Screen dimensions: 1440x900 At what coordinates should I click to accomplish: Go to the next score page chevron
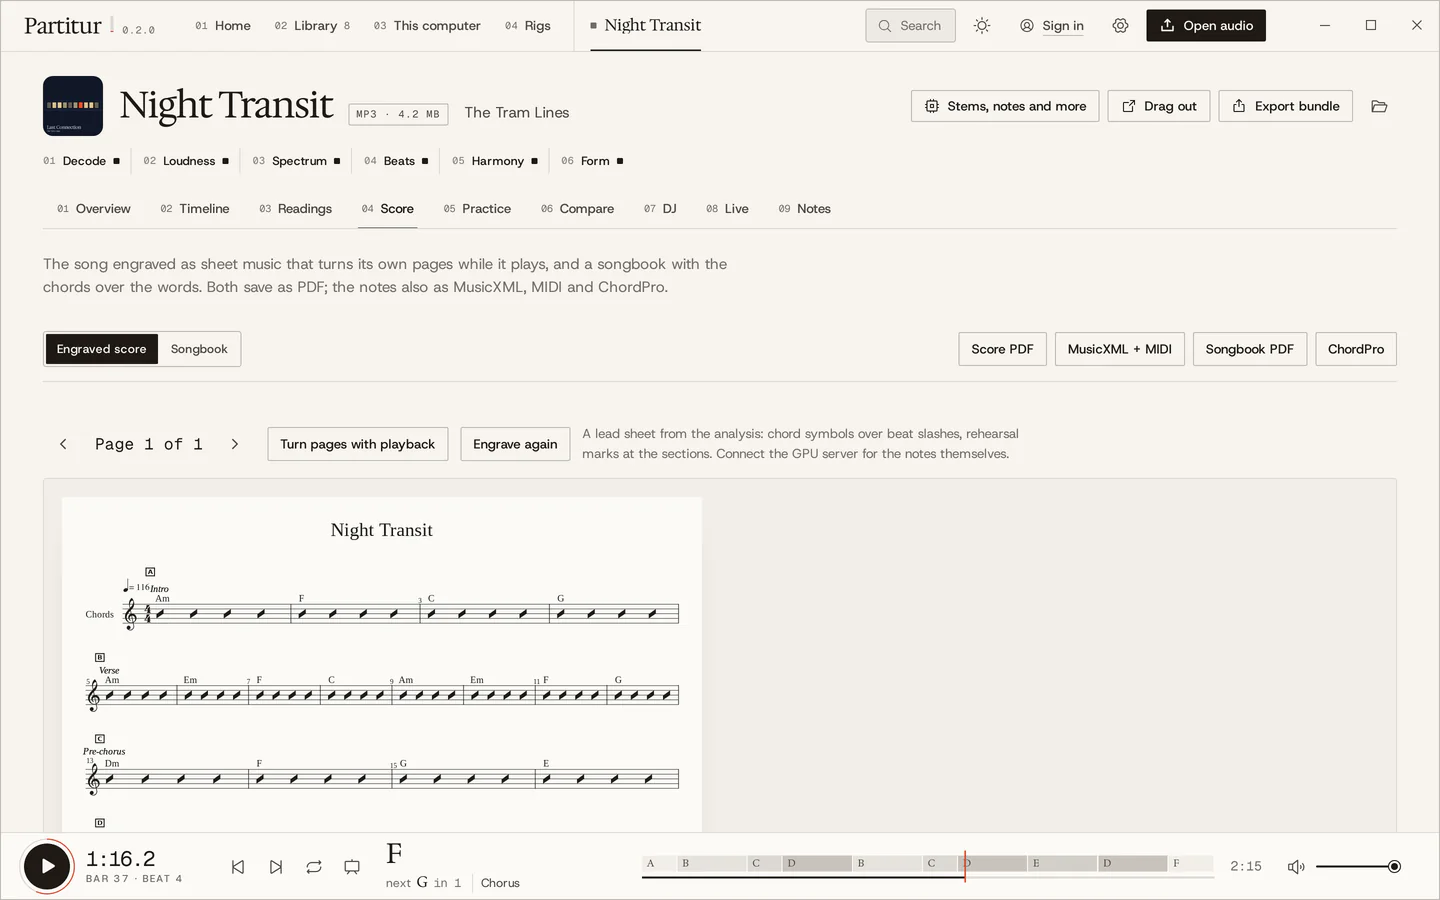[x=235, y=444]
